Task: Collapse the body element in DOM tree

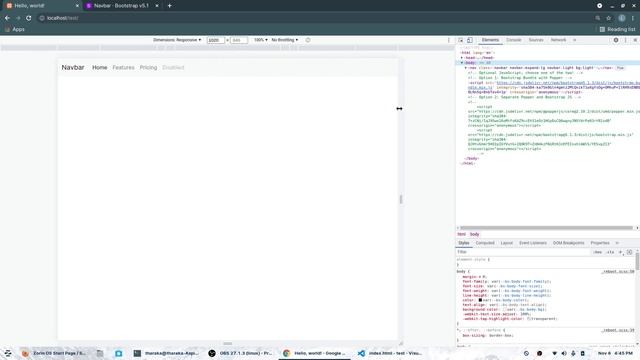Action: pos(462,63)
